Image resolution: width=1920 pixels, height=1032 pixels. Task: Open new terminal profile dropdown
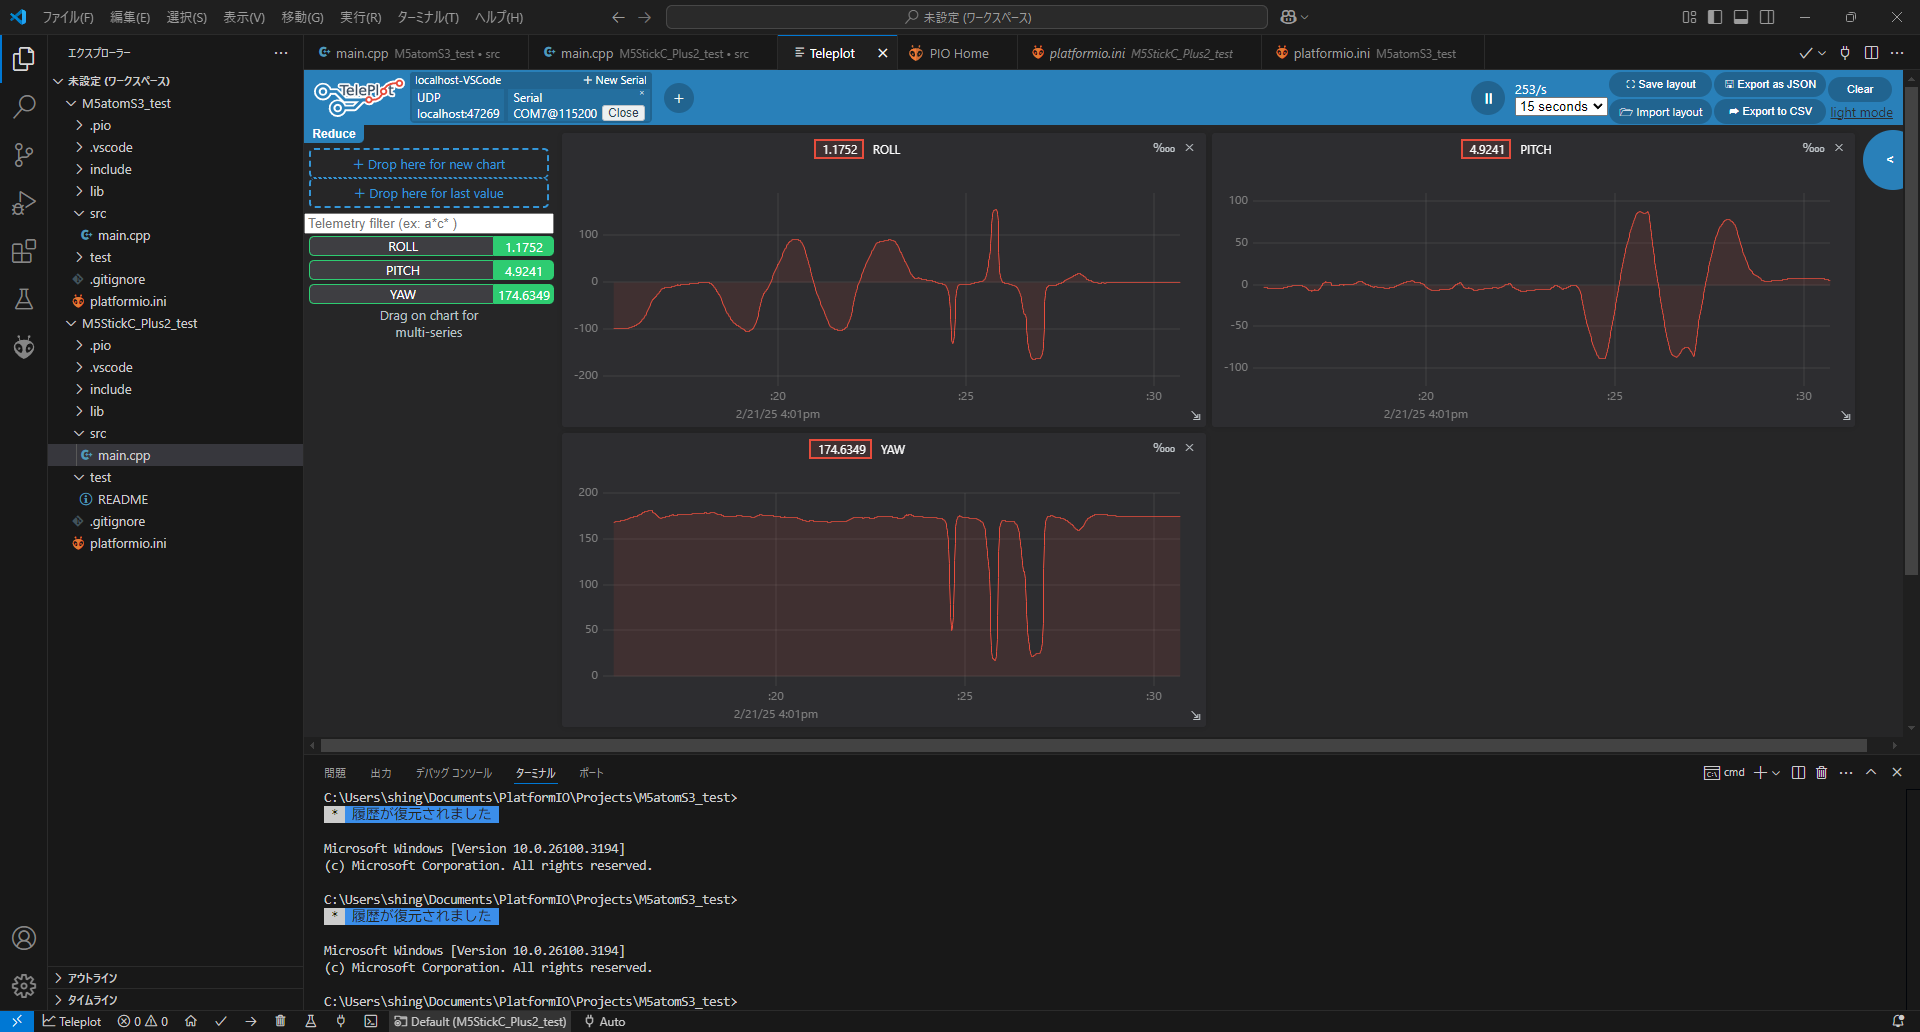[1776, 772]
